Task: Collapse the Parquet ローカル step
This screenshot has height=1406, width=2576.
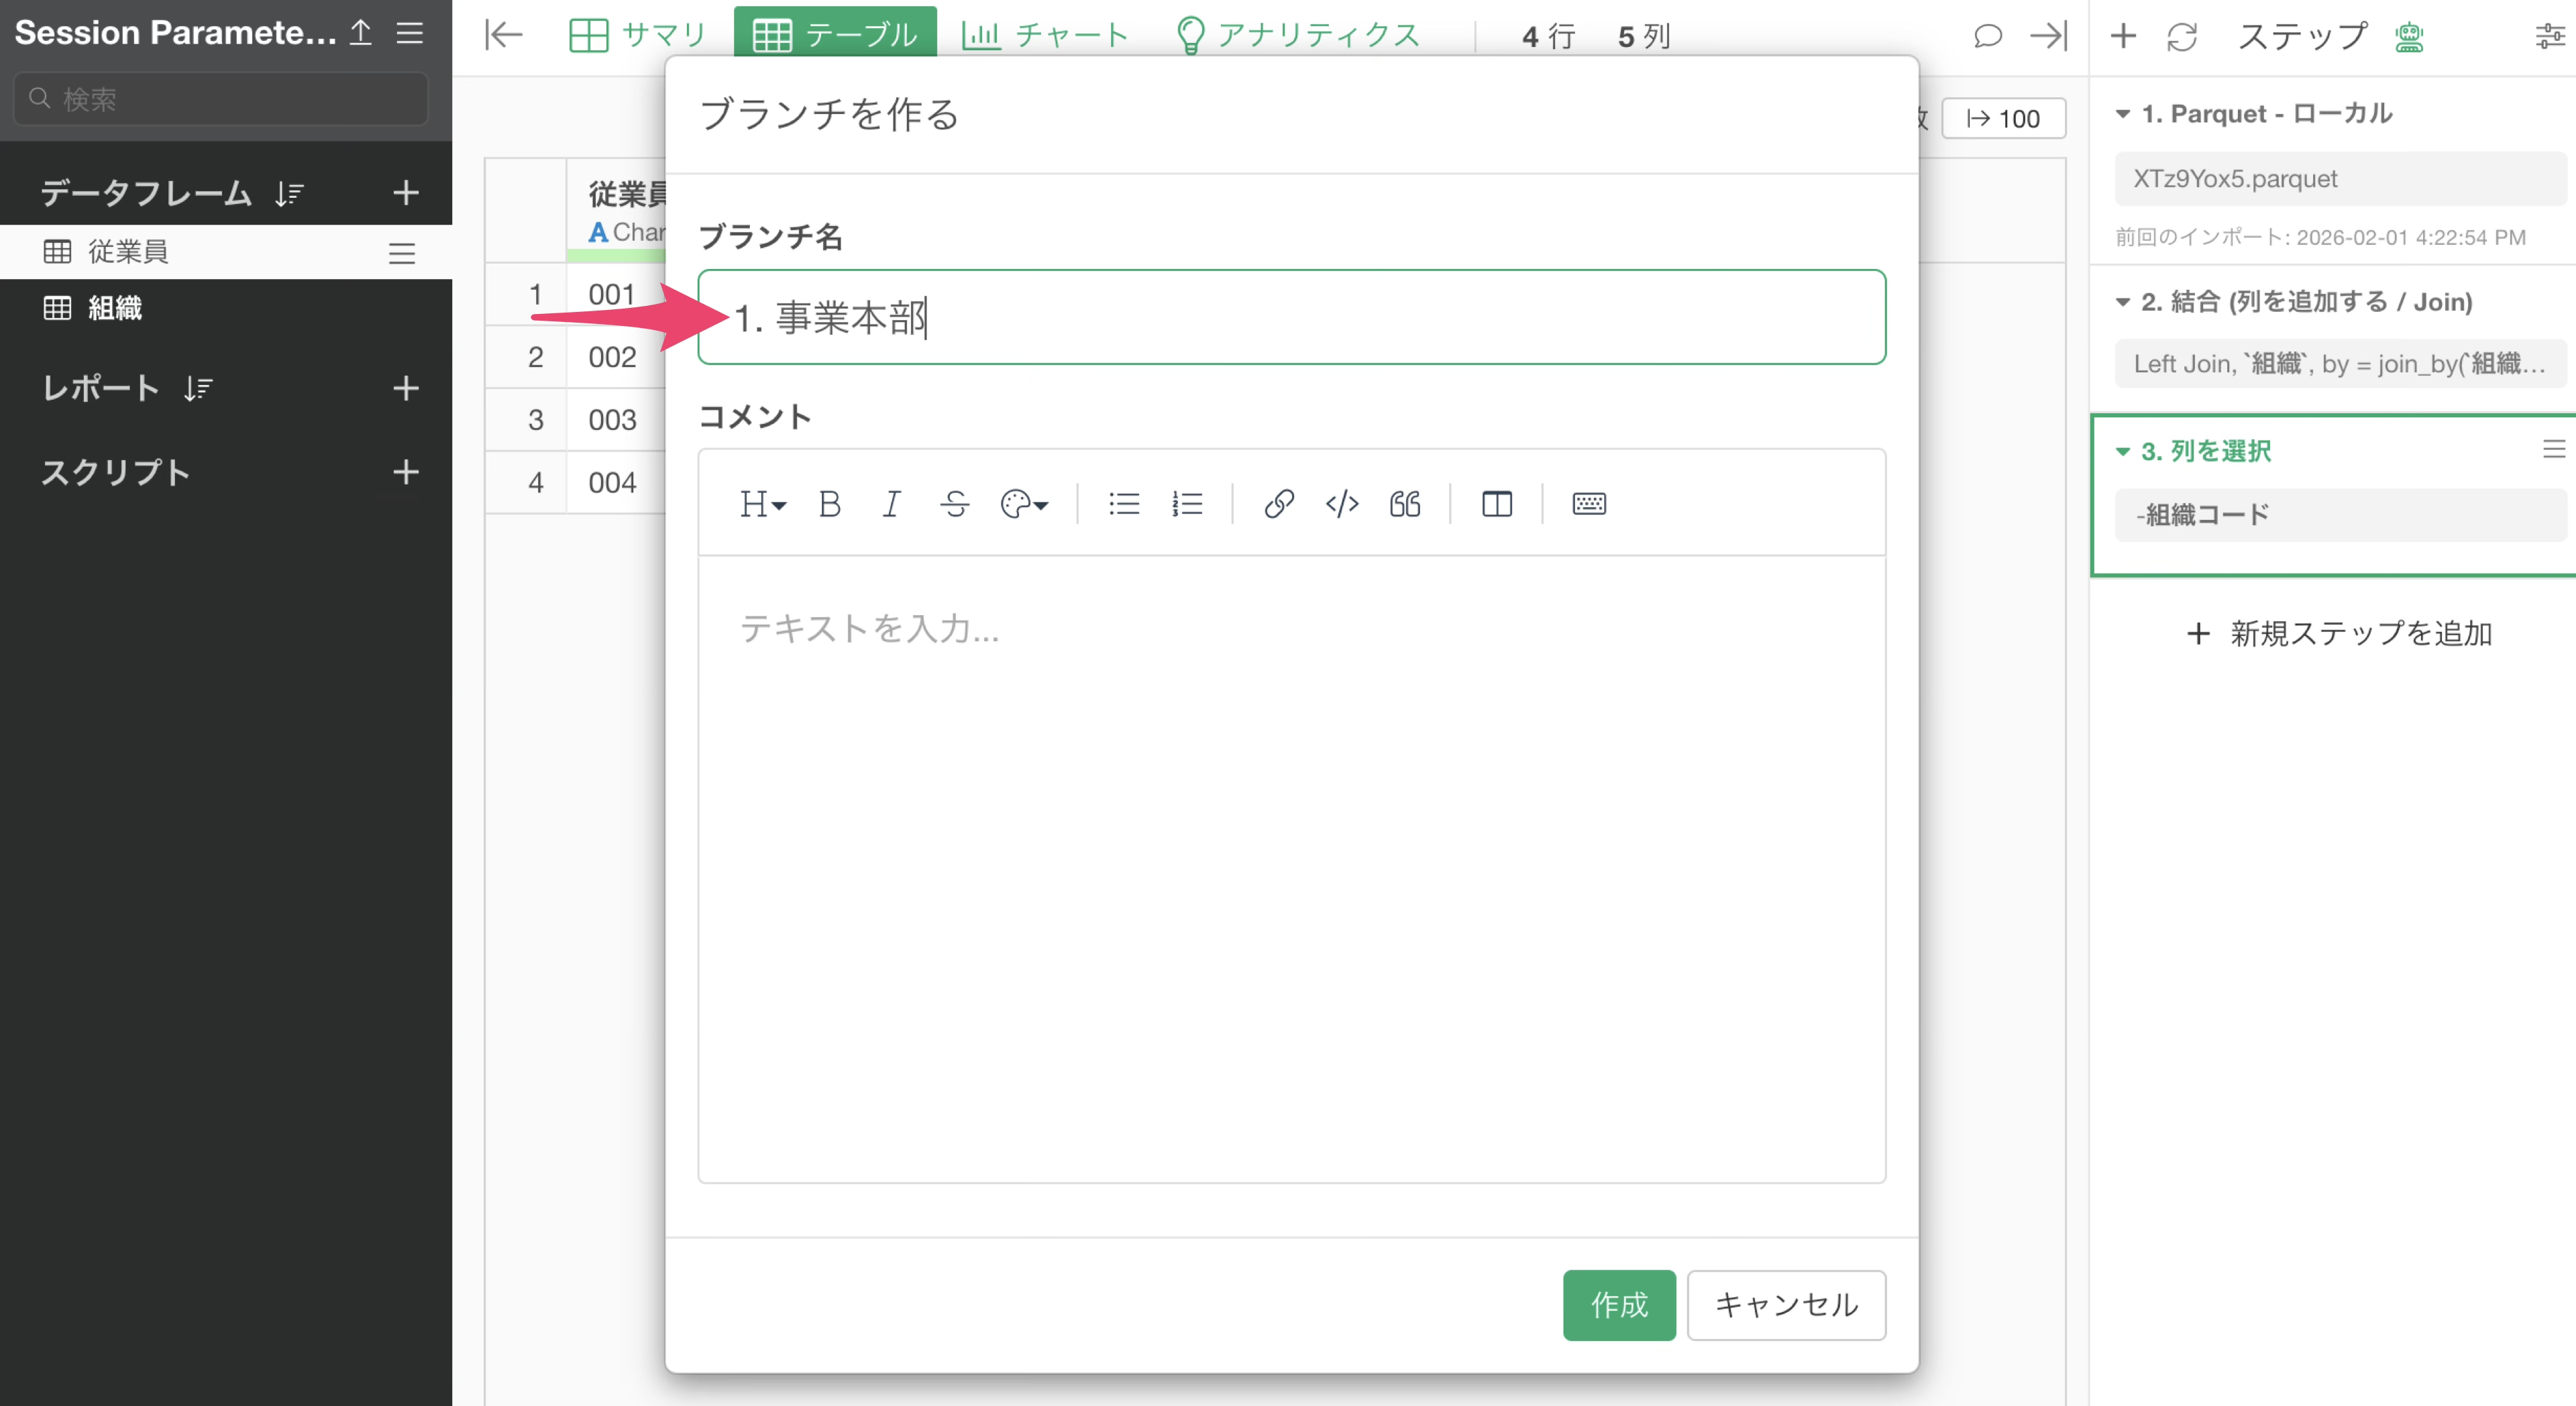Action: pos(2122,114)
